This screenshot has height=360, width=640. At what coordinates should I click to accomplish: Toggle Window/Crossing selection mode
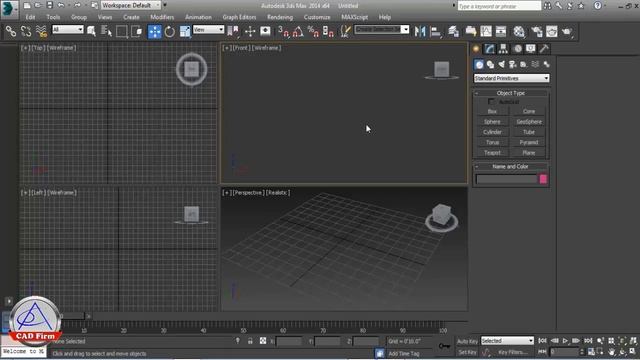click(x=137, y=31)
